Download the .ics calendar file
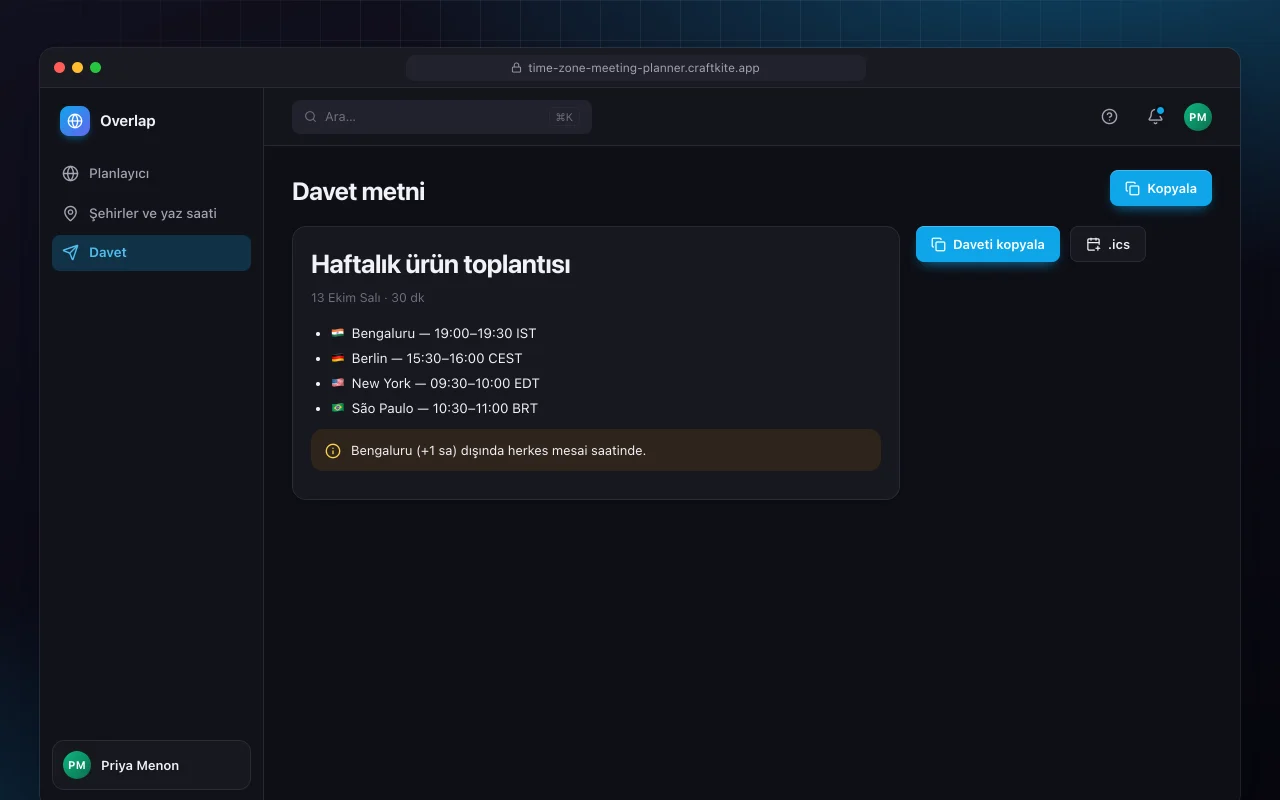Image resolution: width=1280 pixels, height=800 pixels. (1108, 244)
